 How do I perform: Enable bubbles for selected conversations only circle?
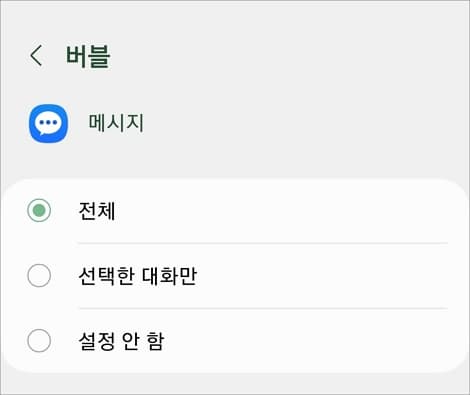tap(39, 275)
